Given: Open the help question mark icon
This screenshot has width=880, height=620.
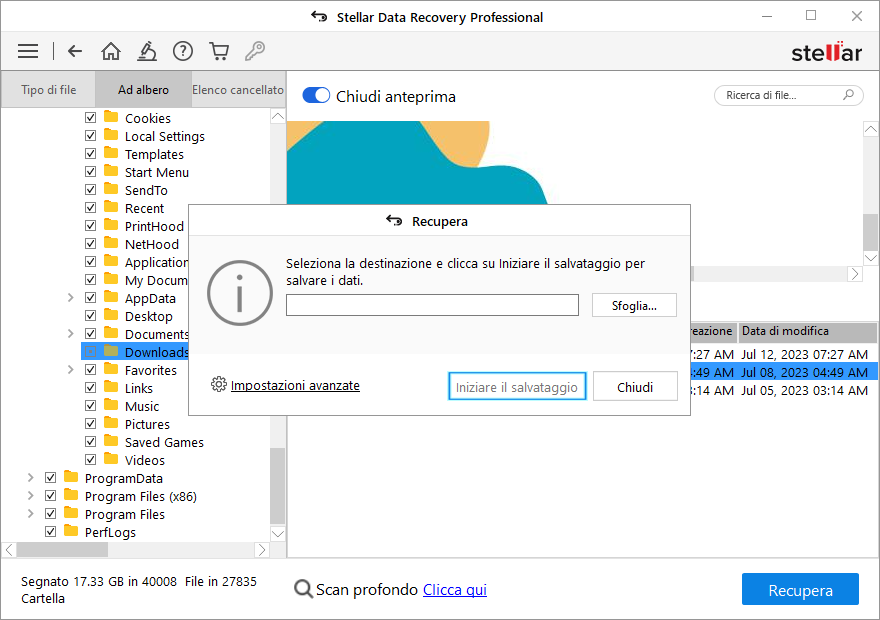Looking at the screenshot, I should [182, 51].
